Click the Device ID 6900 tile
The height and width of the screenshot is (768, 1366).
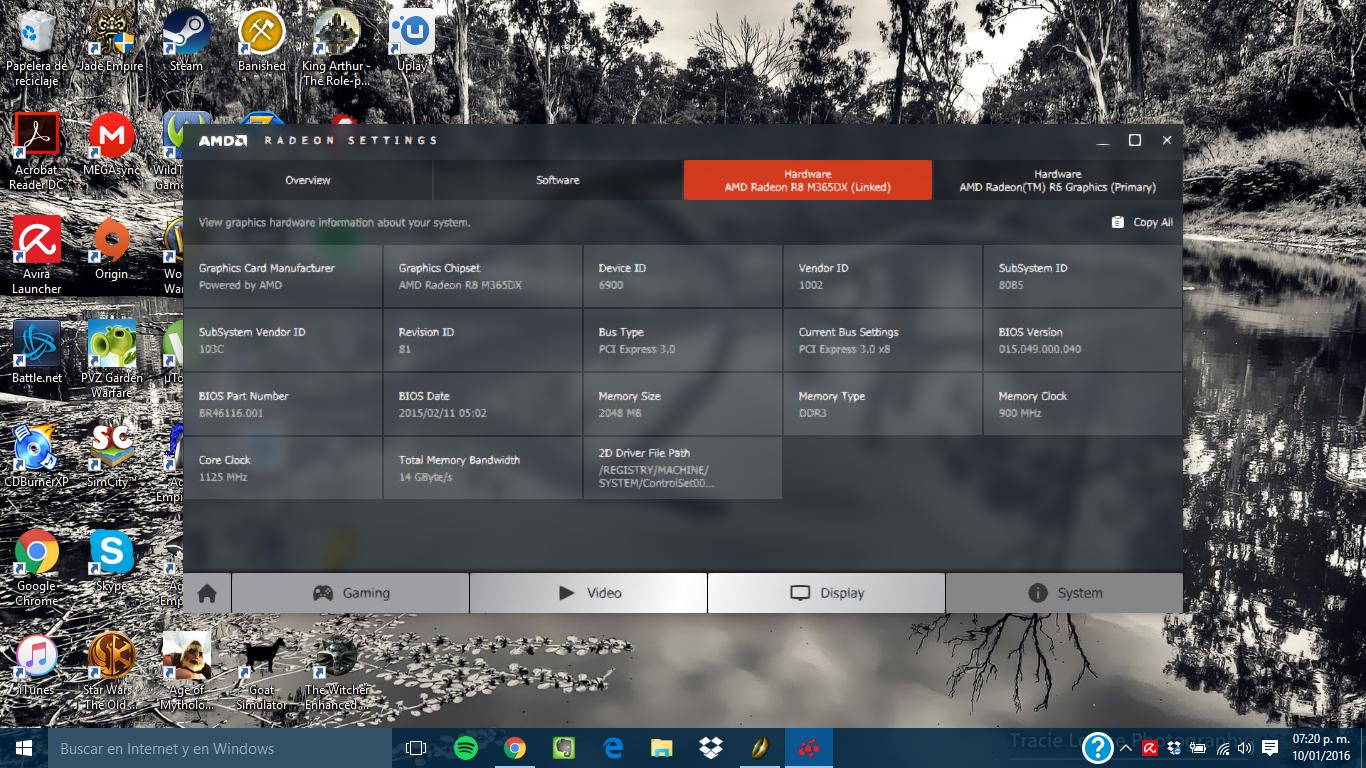coord(682,276)
